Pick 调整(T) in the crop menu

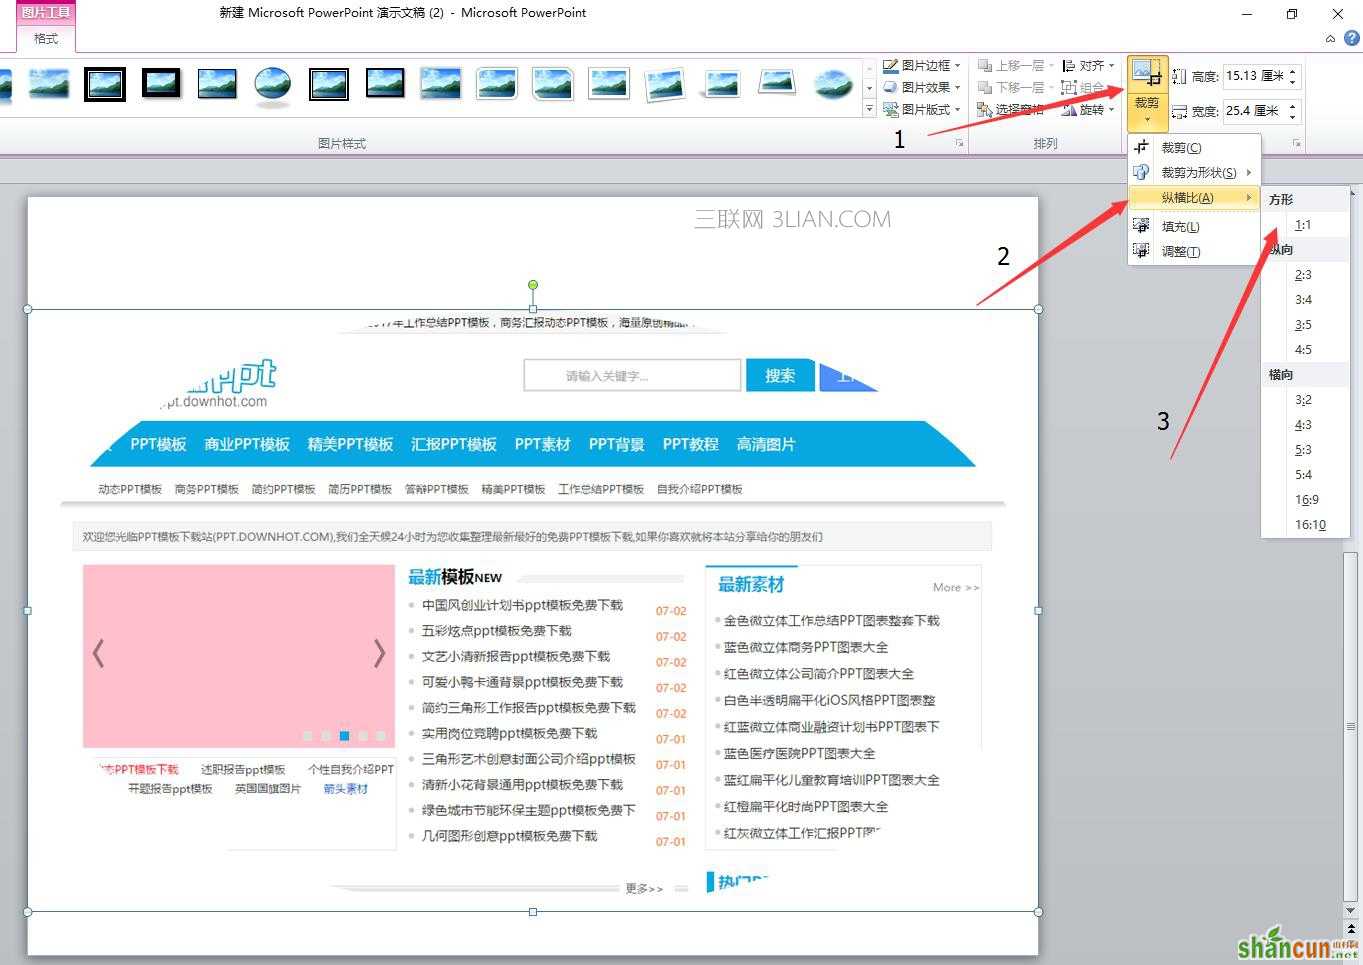click(x=1194, y=251)
